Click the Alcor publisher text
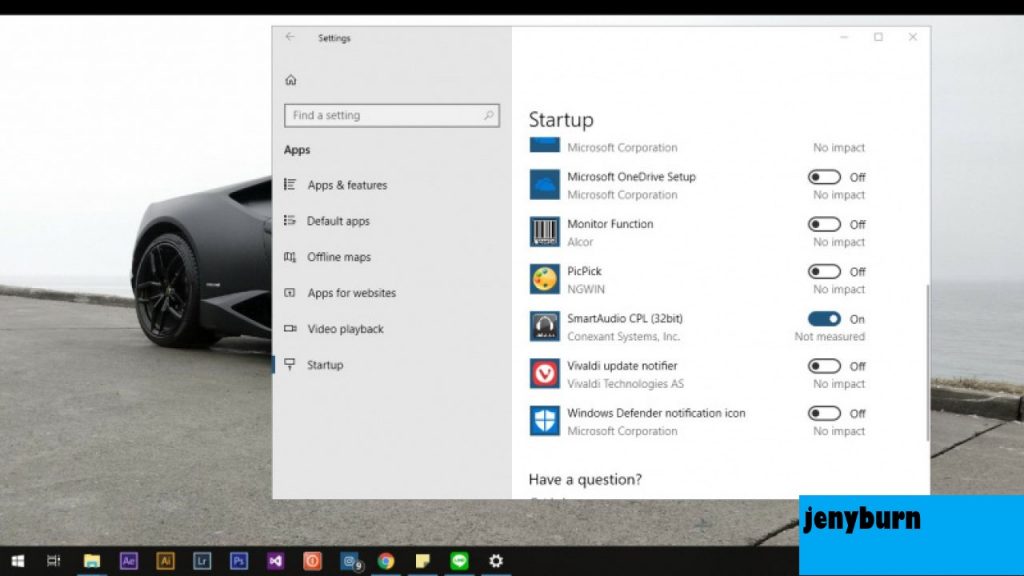This screenshot has height=576, width=1024. pos(580,242)
